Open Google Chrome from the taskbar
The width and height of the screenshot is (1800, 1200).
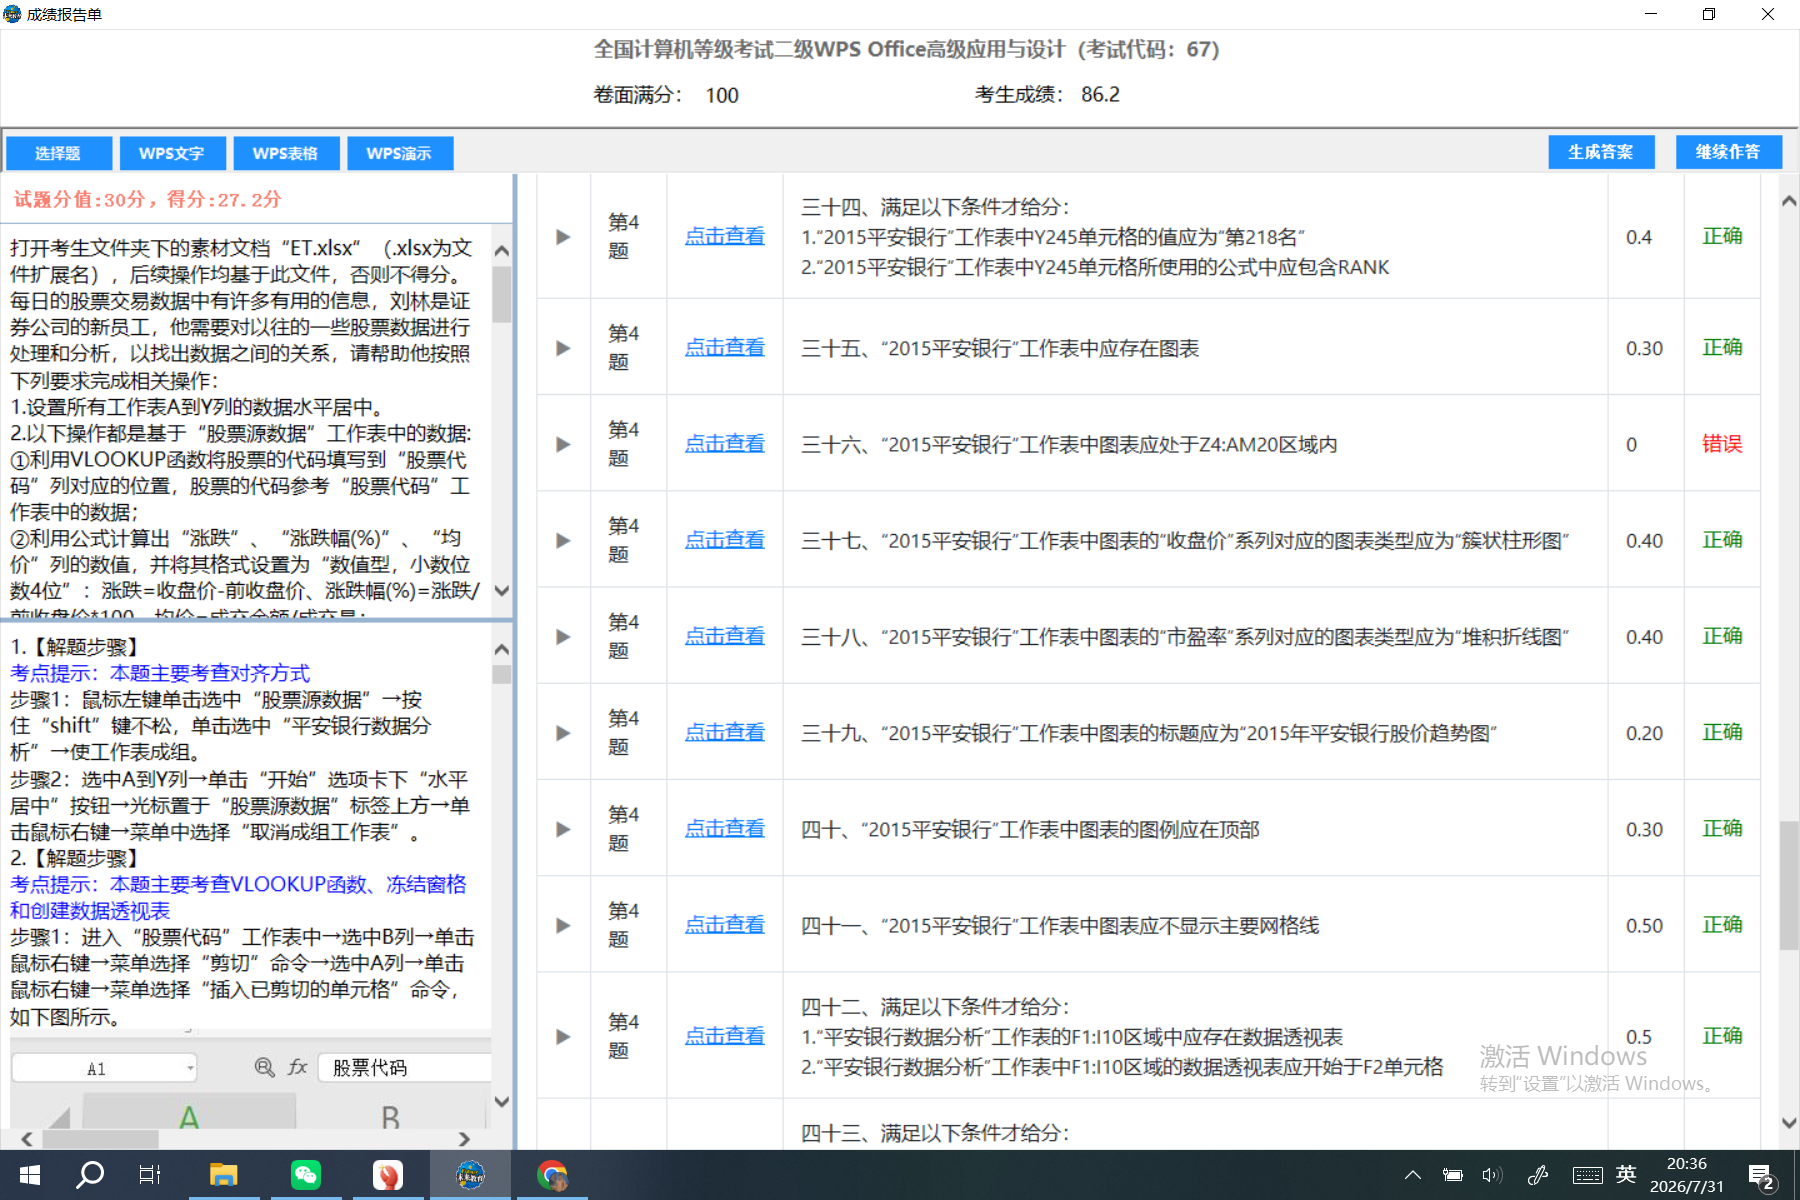click(552, 1175)
